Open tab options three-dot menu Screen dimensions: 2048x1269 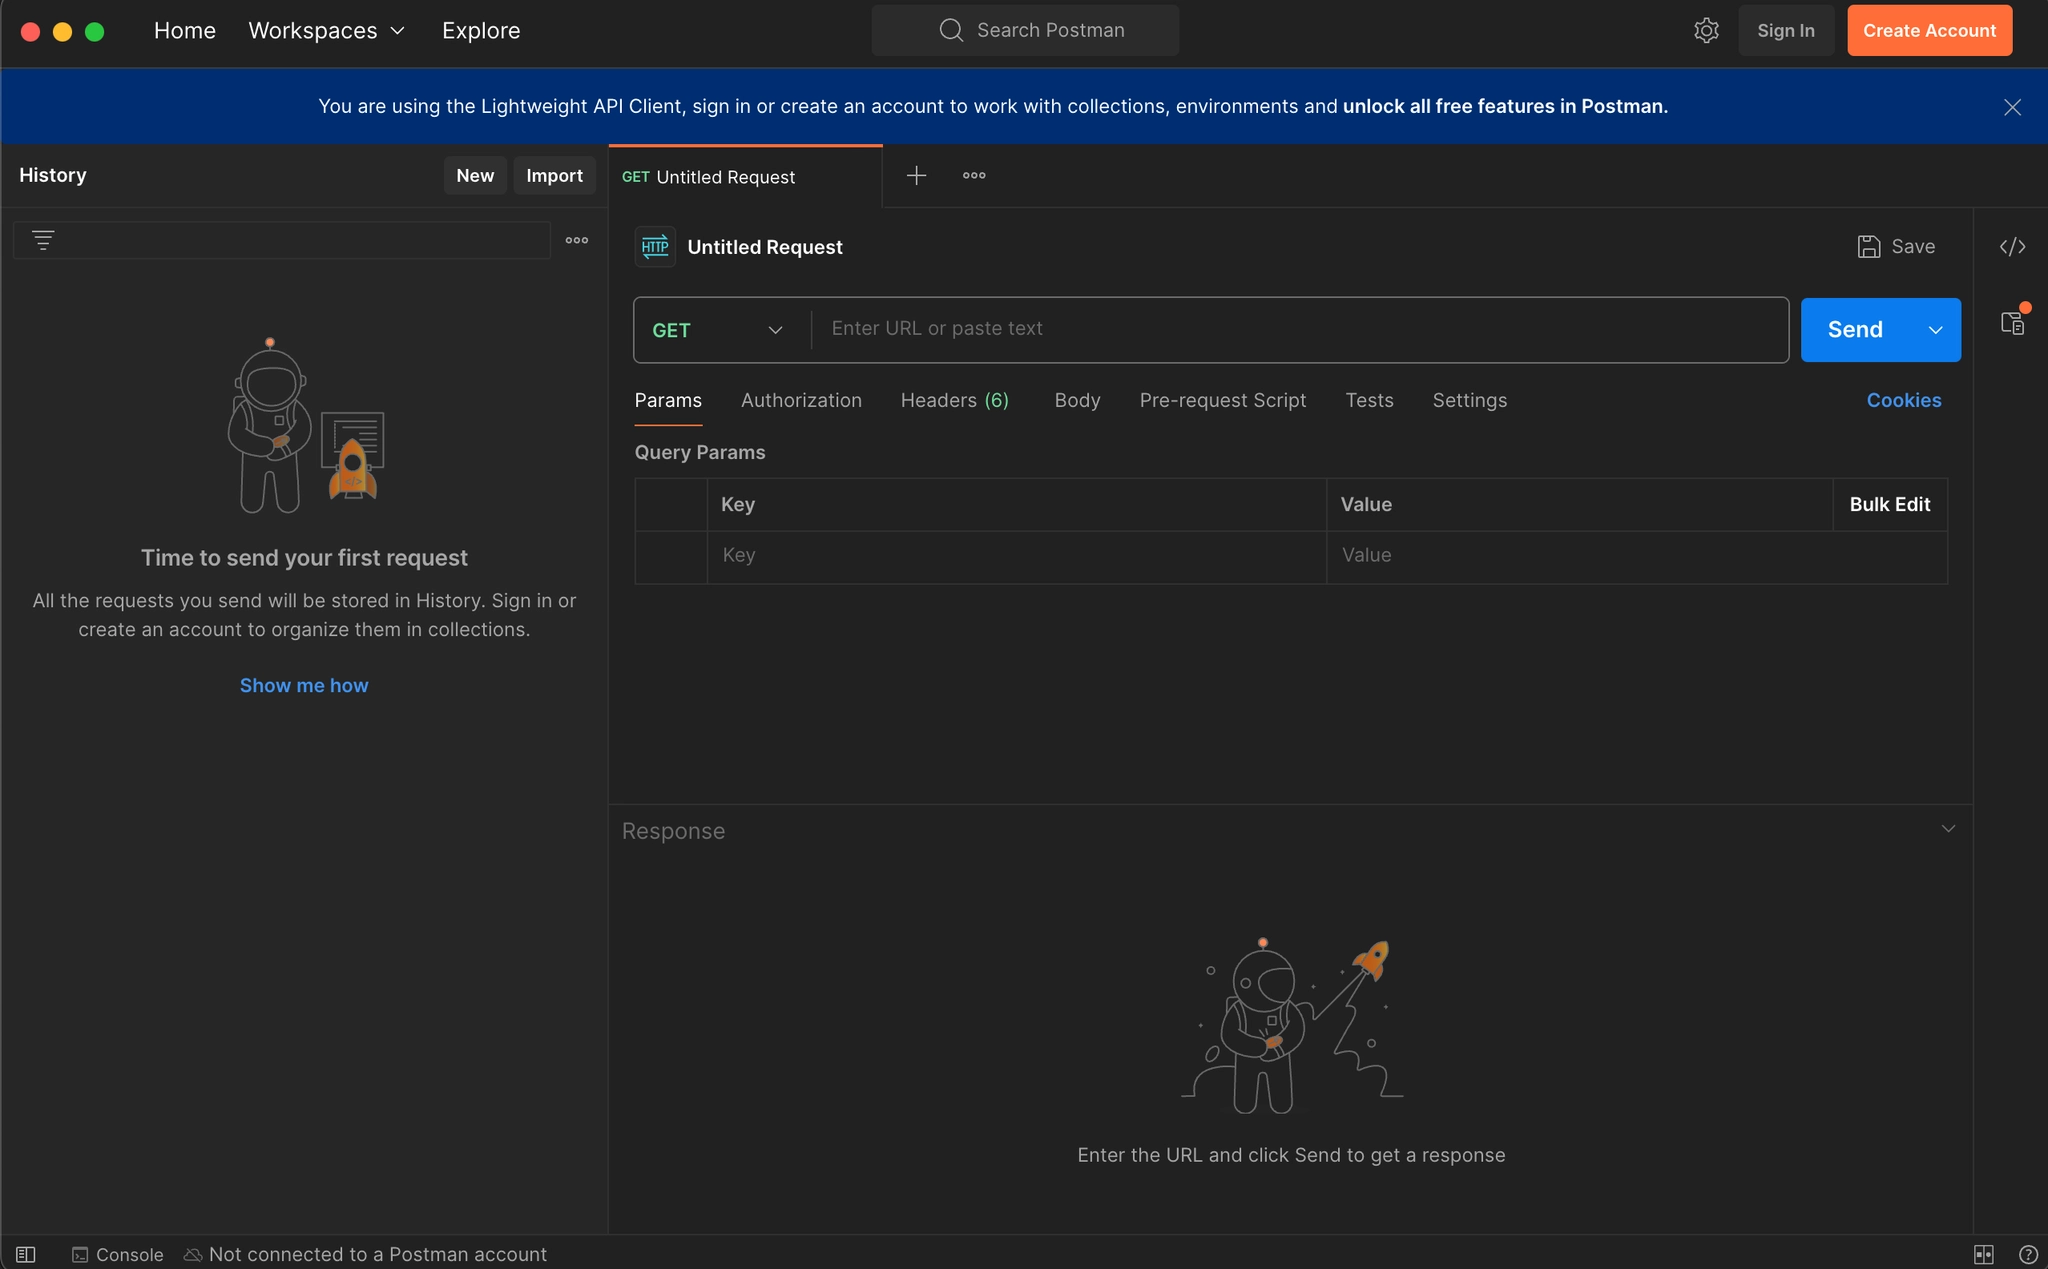pos(974,176)
